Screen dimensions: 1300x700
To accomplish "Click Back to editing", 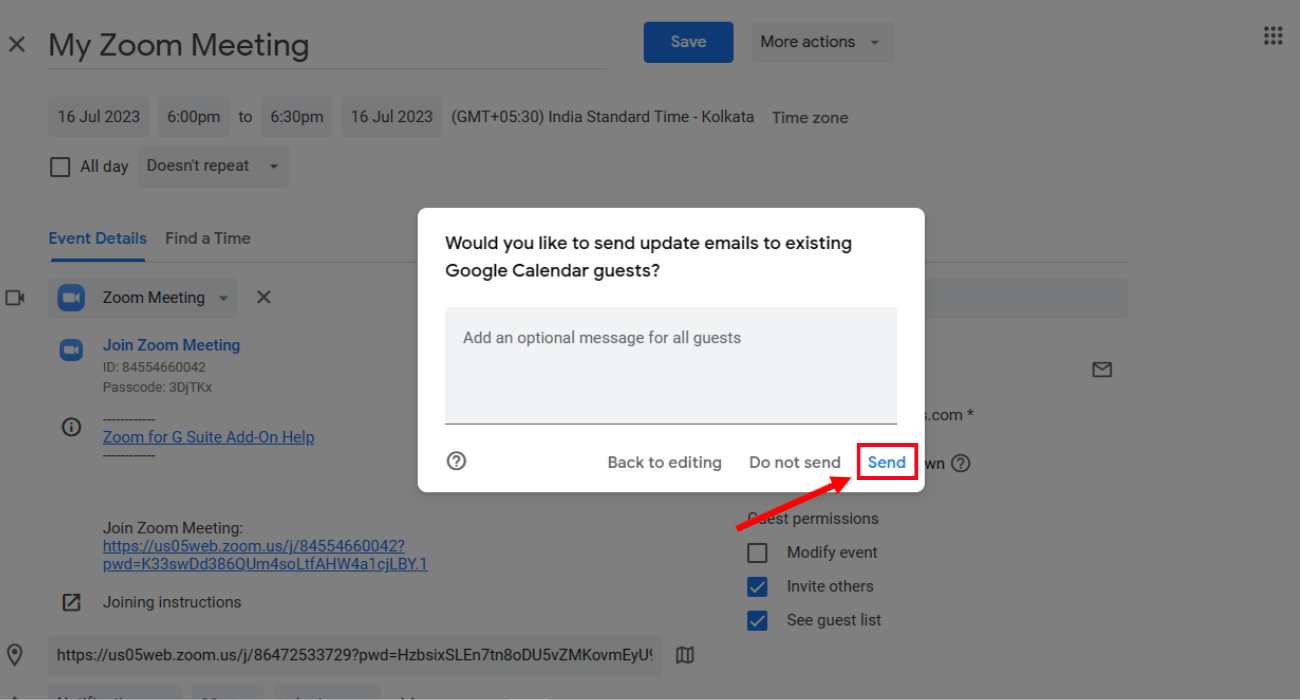I will tap(664, 462).
